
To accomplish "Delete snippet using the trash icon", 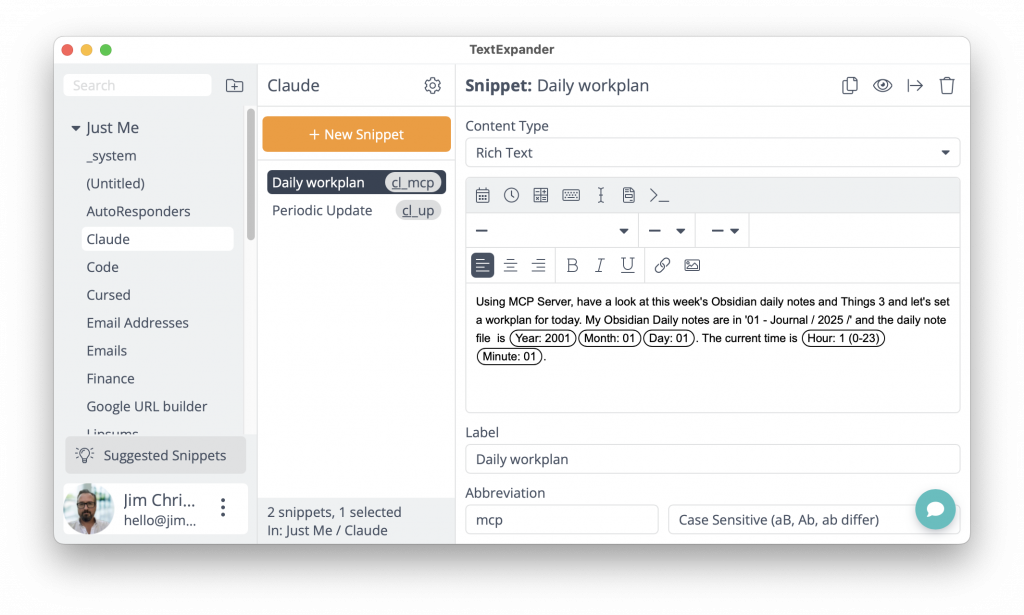I will click(x=947, y=86).
